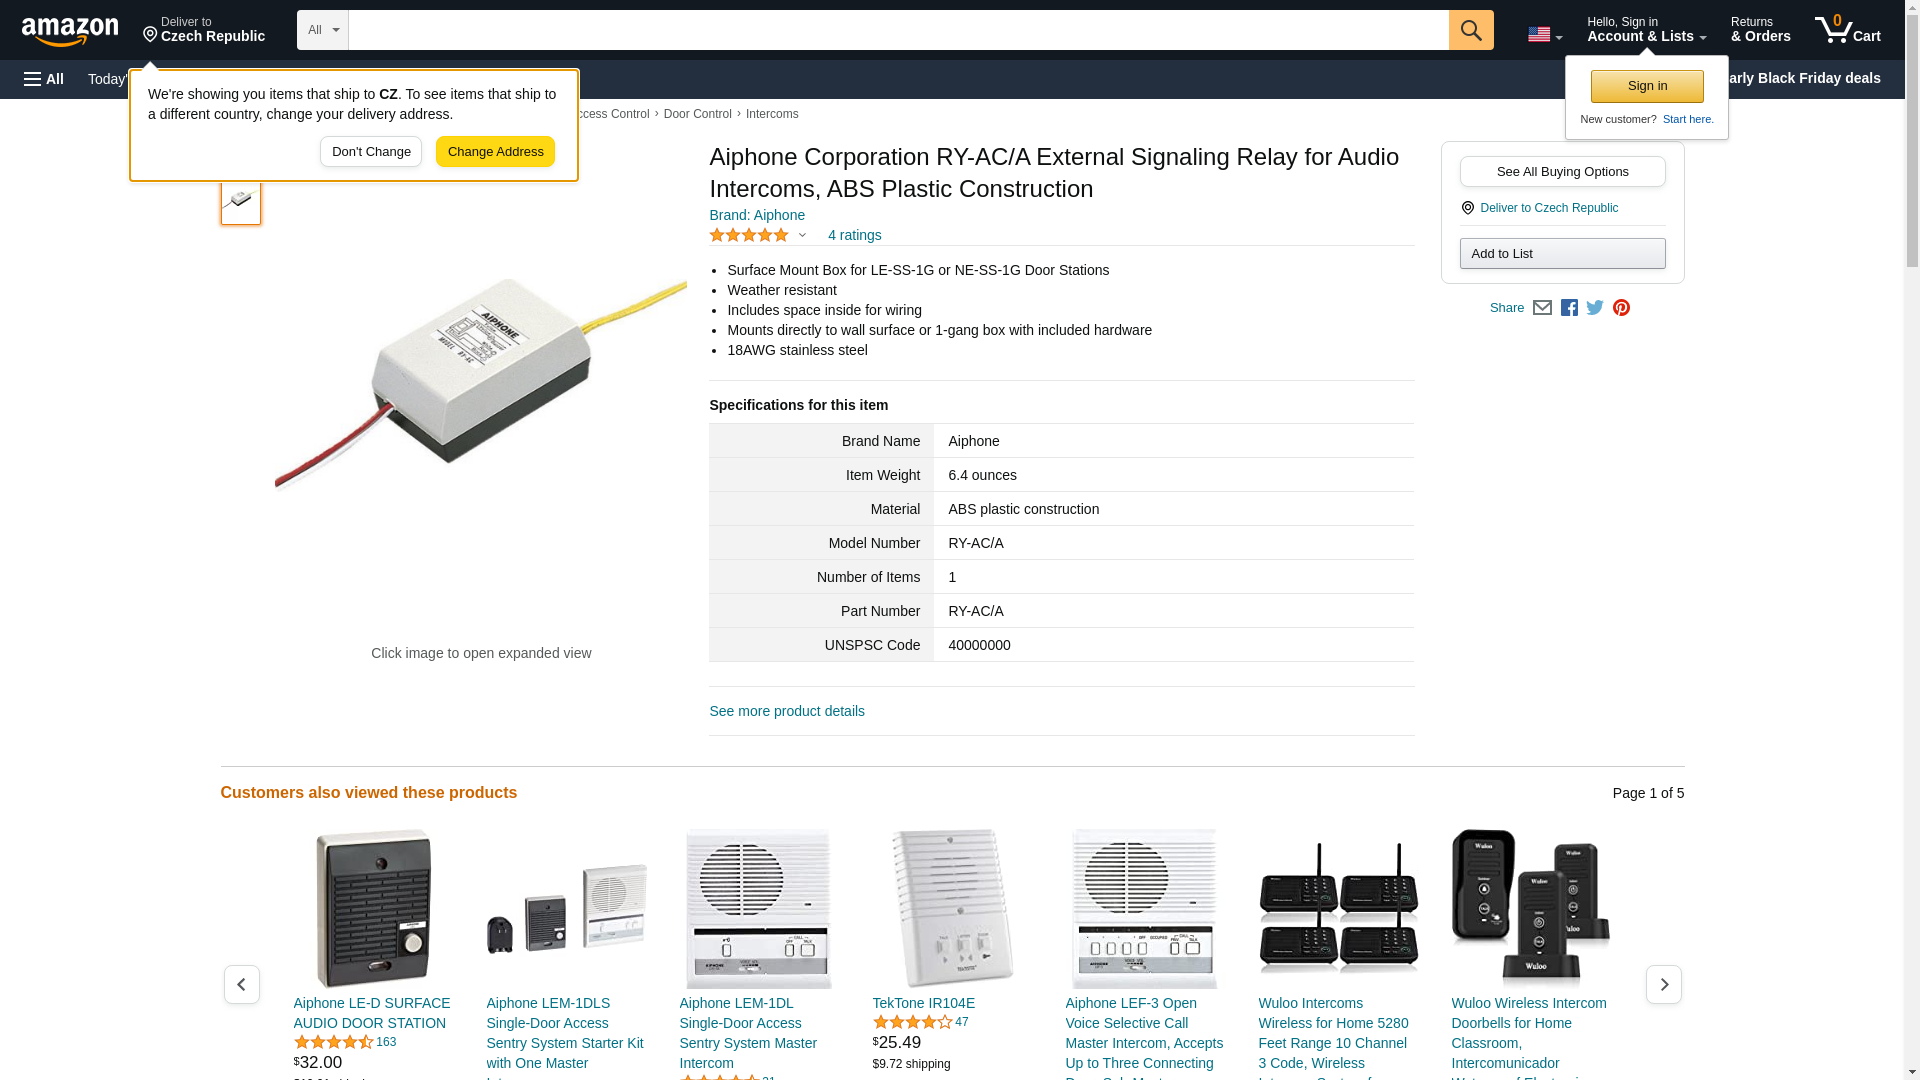
Task: Click Change Address button
Action: [x=495, y=152]
